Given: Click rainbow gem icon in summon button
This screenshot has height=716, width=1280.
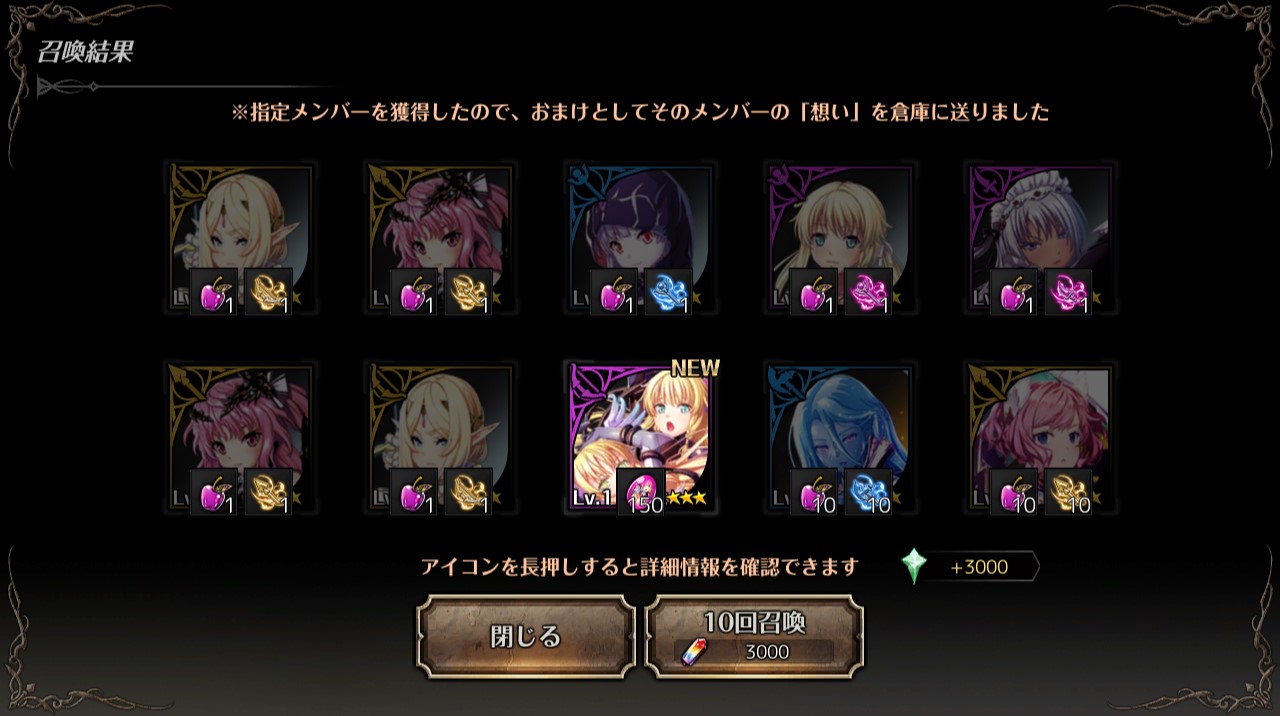Looking at the screenshot, I should coord(692,652).
